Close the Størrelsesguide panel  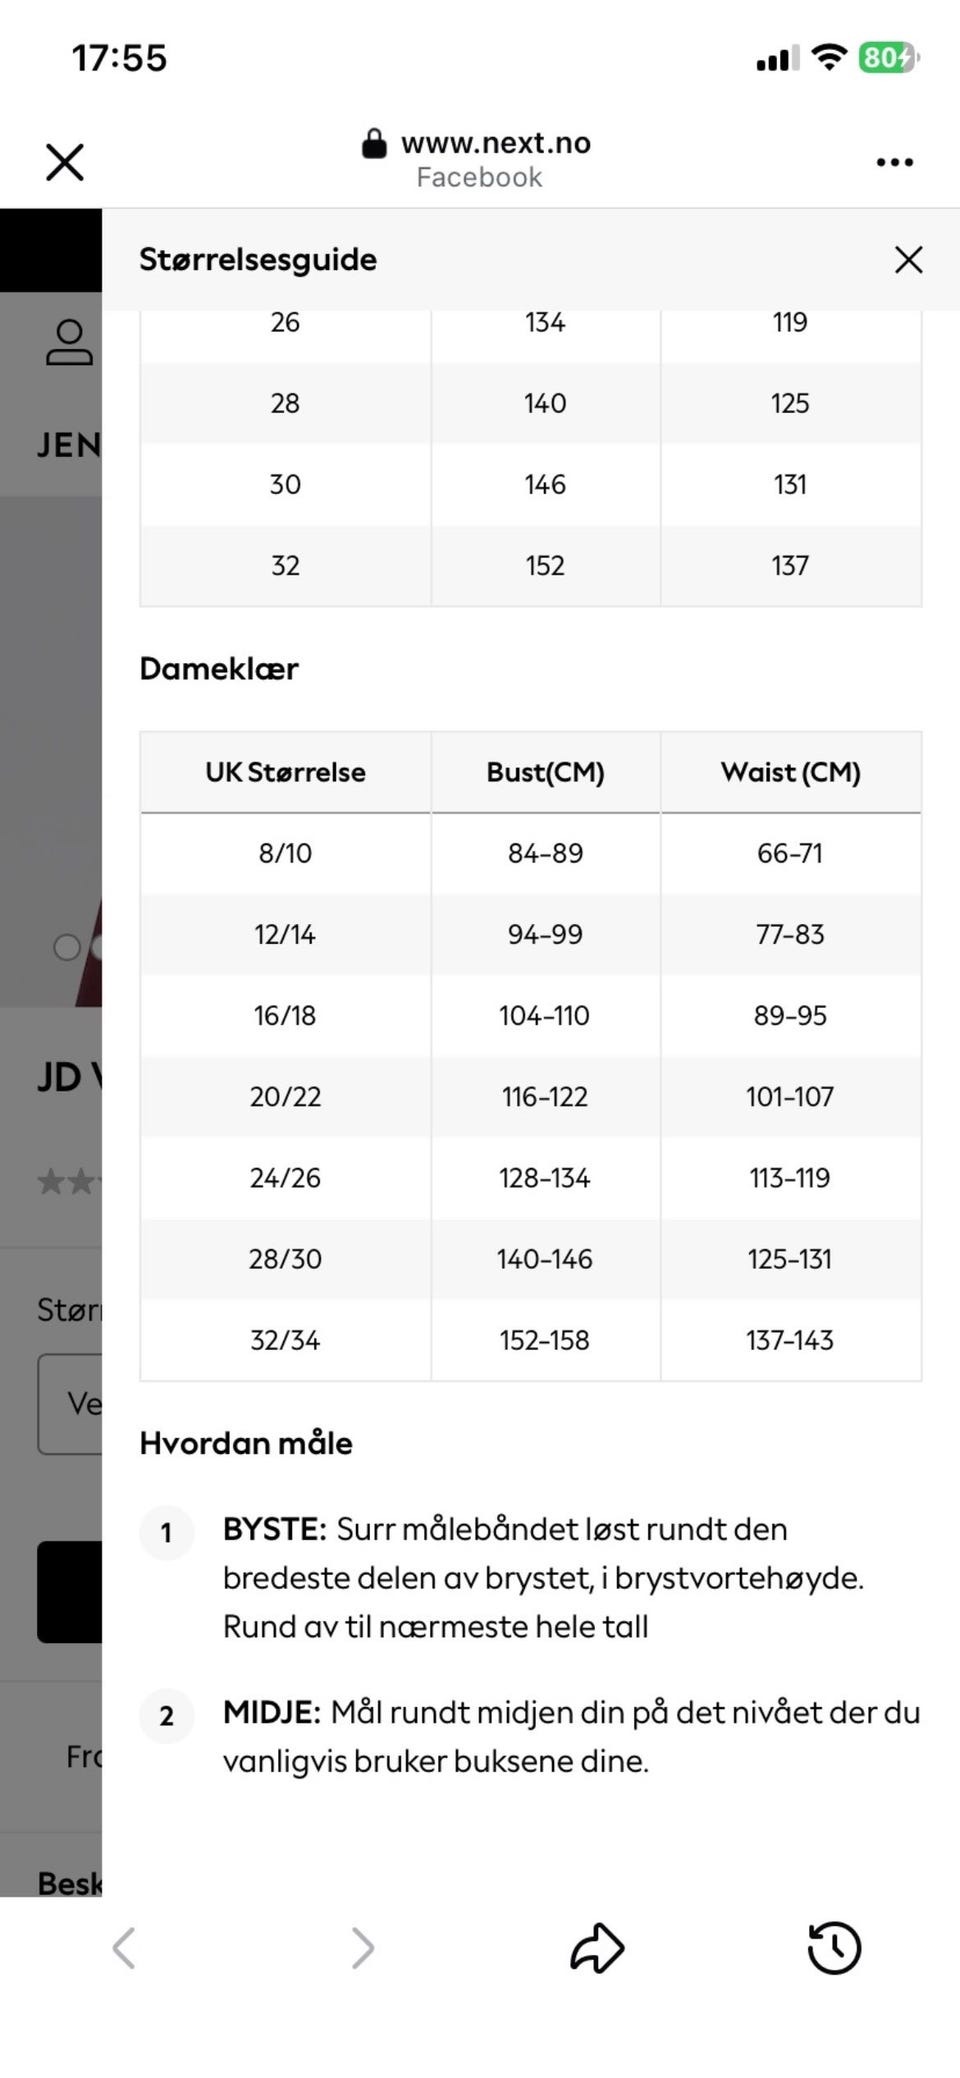click(908, 260)
